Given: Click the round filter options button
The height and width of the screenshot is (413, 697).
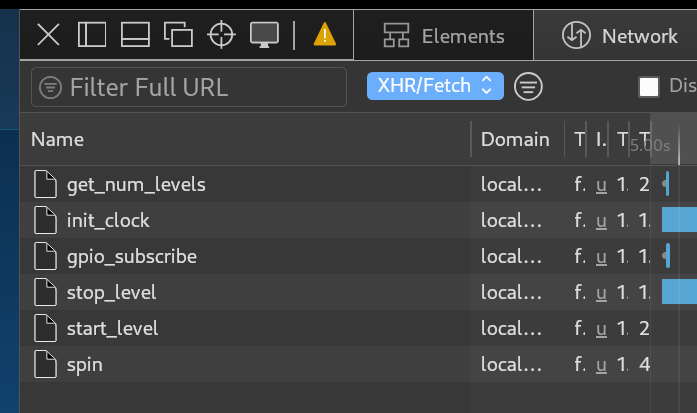Looking at the screenshot, I should [528, 86].
